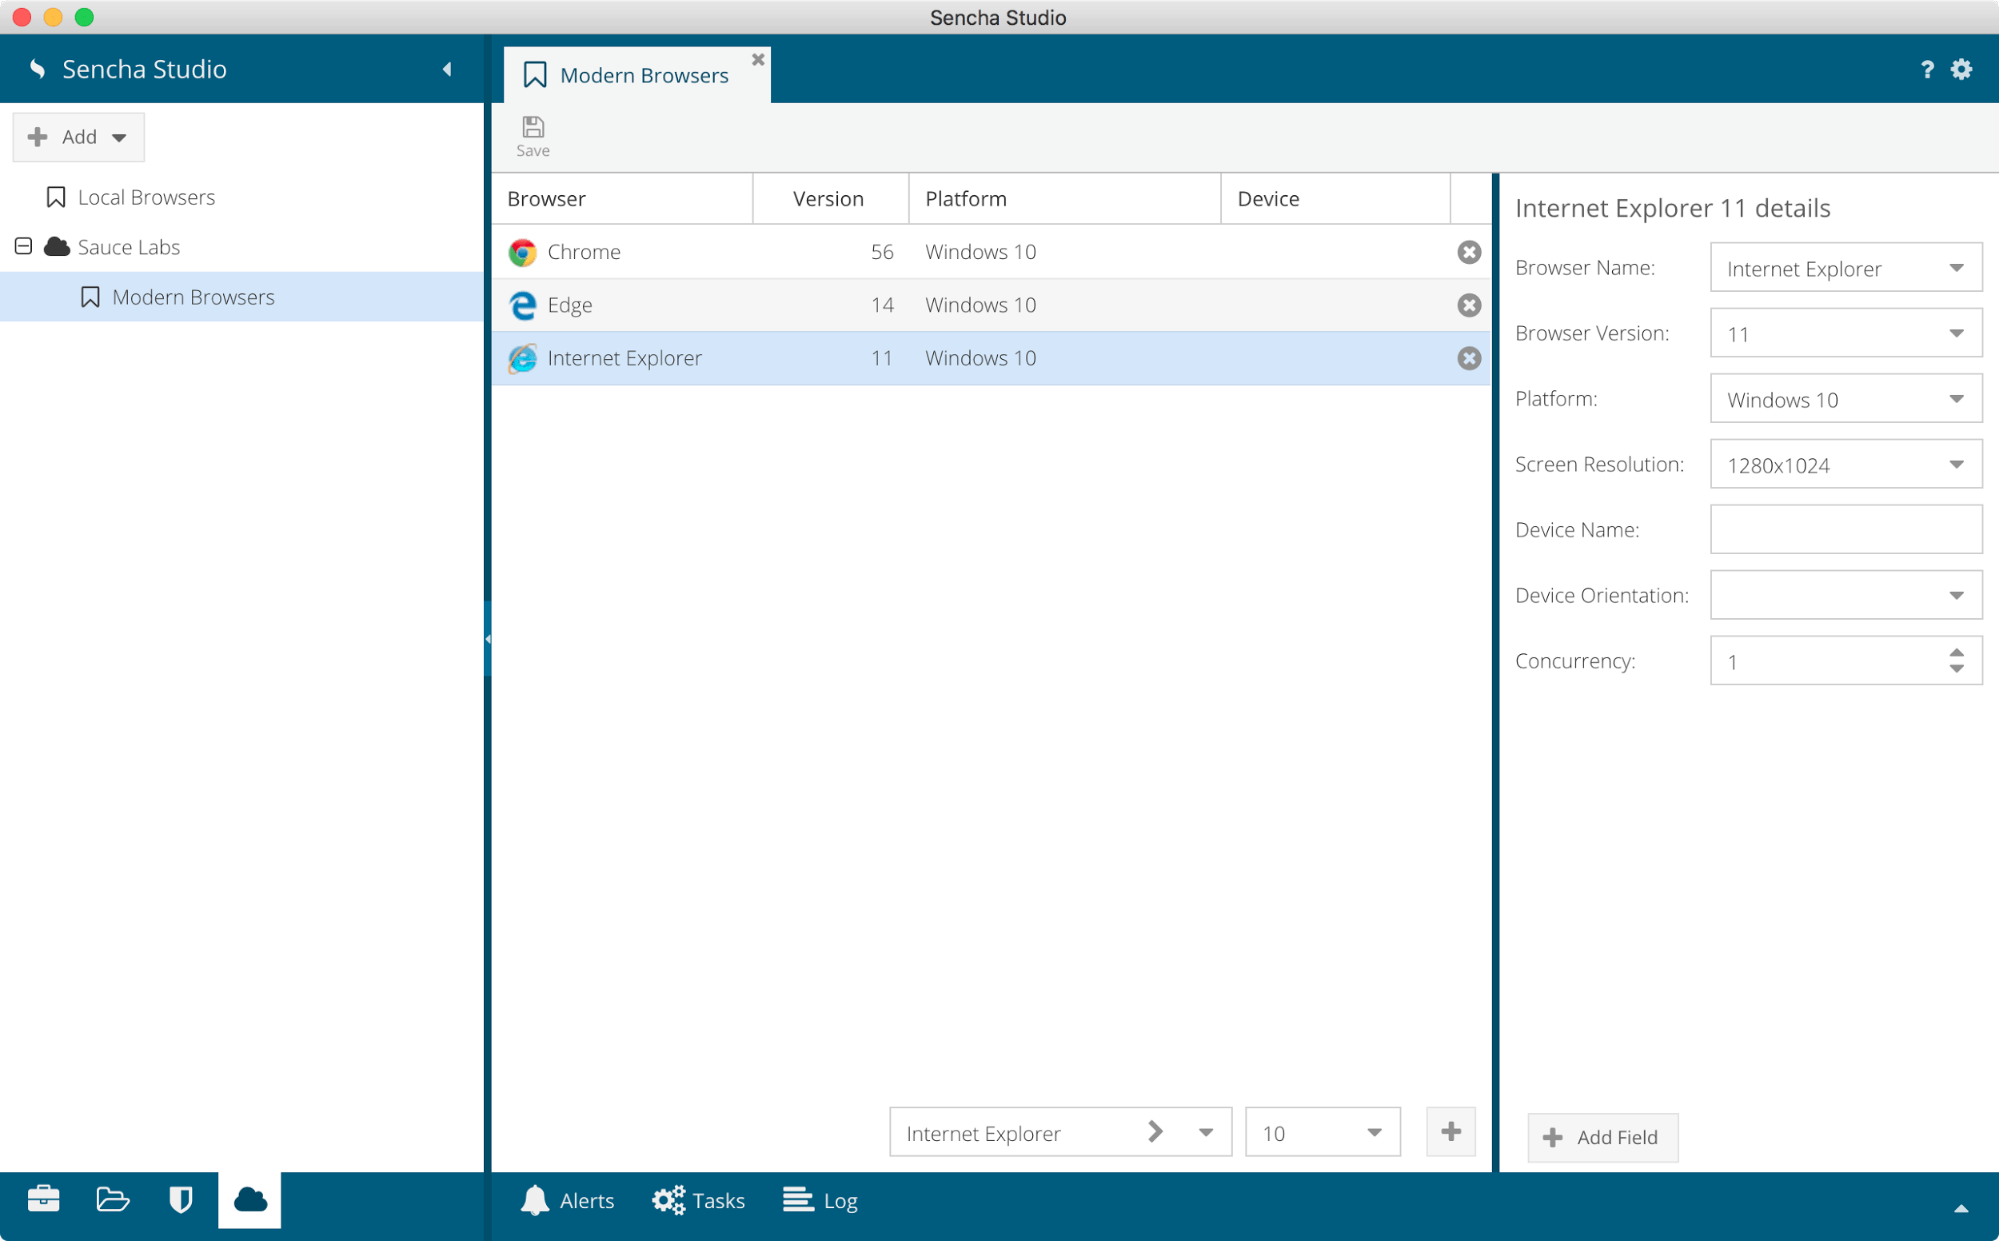Open the bottom version 10 dropdown
This screenshot has width=1999, height=1241.
point(1374,1132)
